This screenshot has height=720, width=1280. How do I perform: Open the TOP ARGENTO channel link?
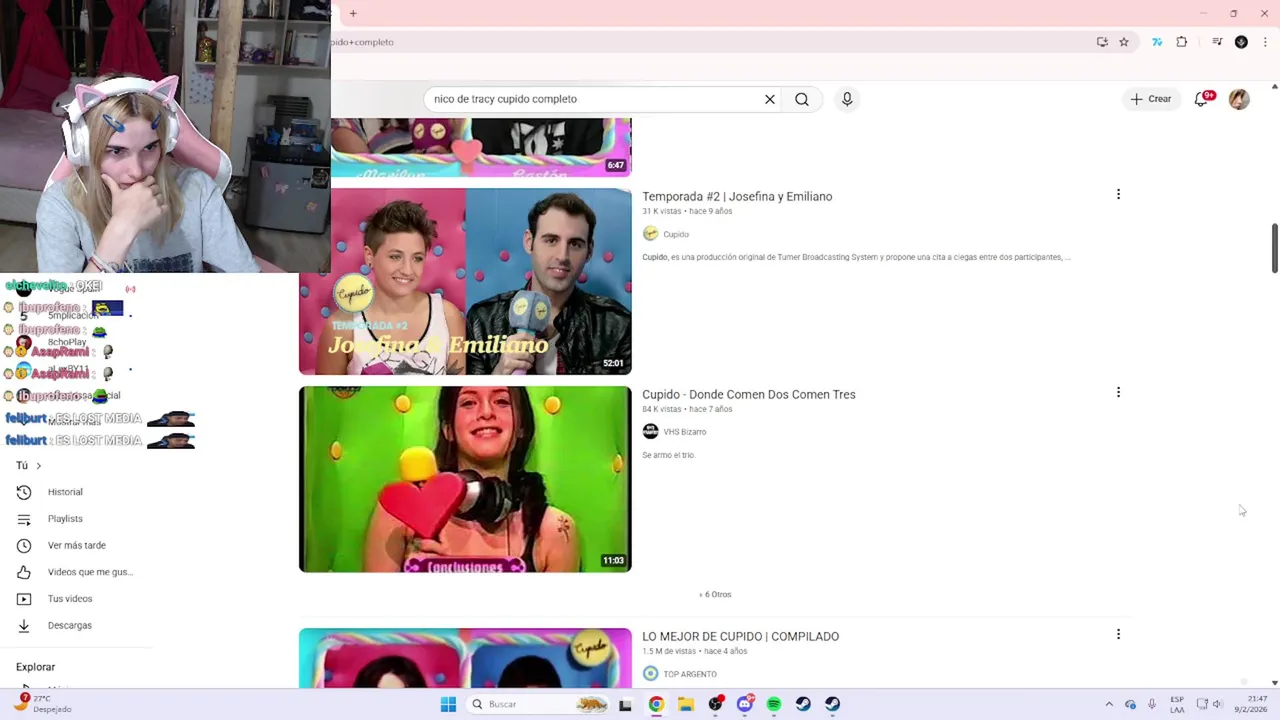[x=690, y=674]
